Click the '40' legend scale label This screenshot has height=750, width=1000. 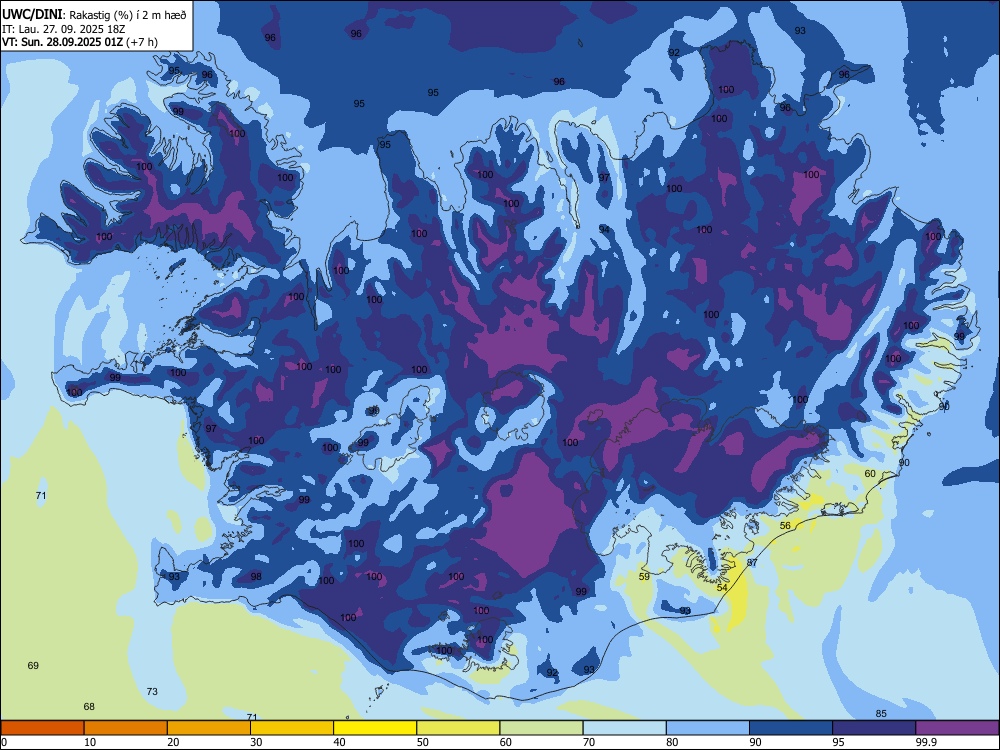(339, 742)
